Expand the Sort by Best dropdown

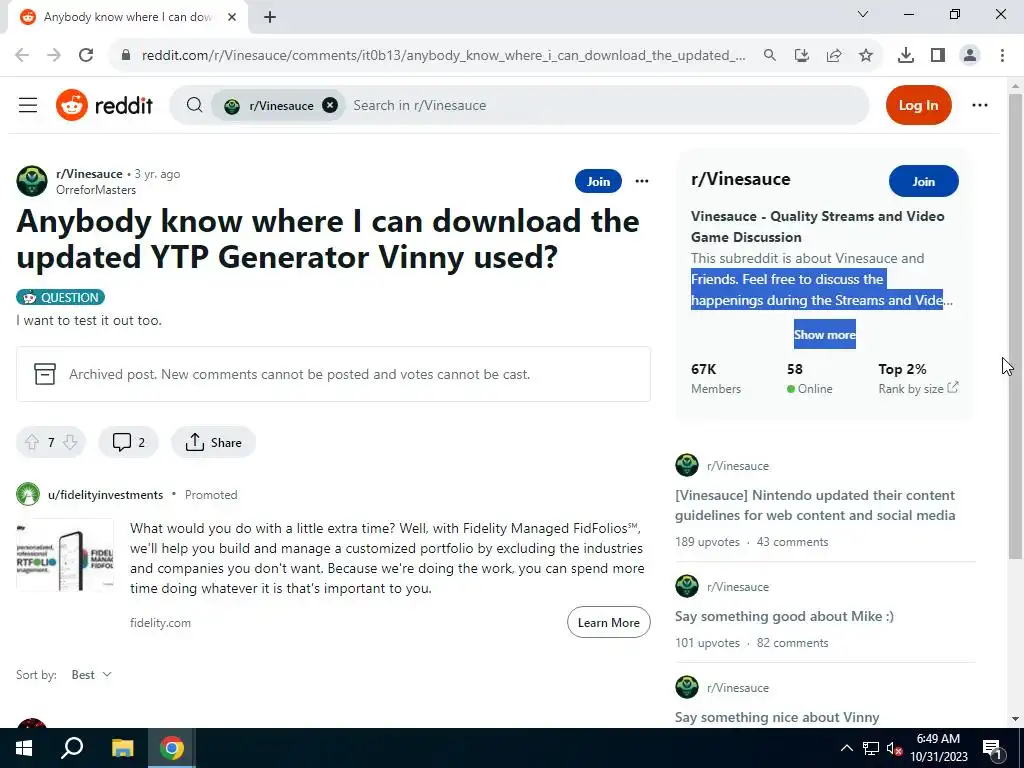tap(91, 675)
